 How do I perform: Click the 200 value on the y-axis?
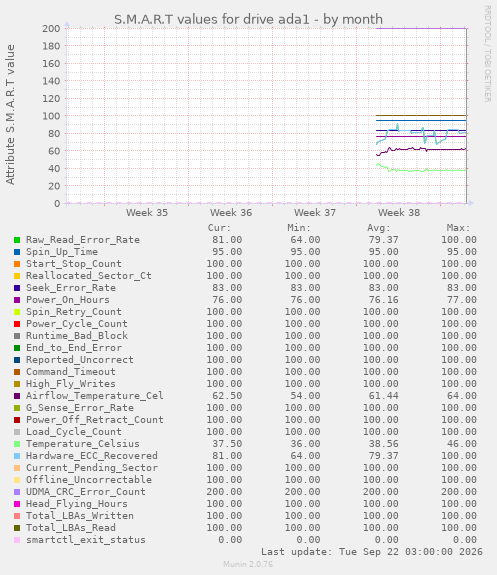click(51, 29)
